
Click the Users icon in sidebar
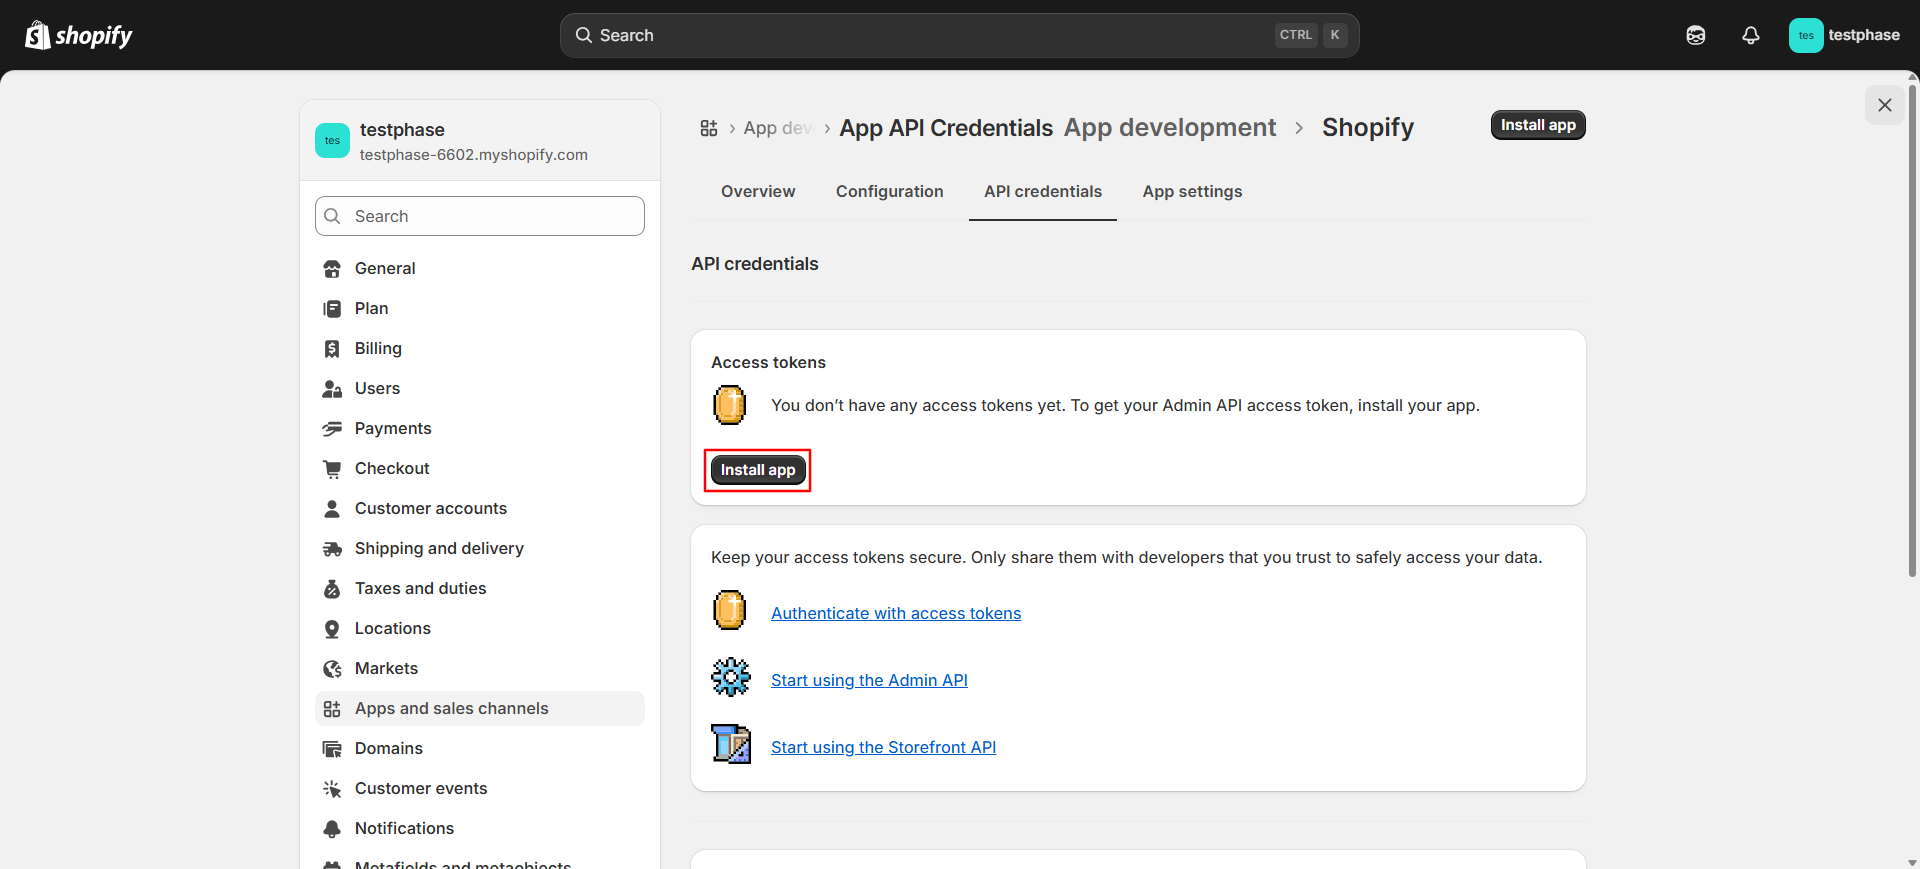[x=332, y=389]
